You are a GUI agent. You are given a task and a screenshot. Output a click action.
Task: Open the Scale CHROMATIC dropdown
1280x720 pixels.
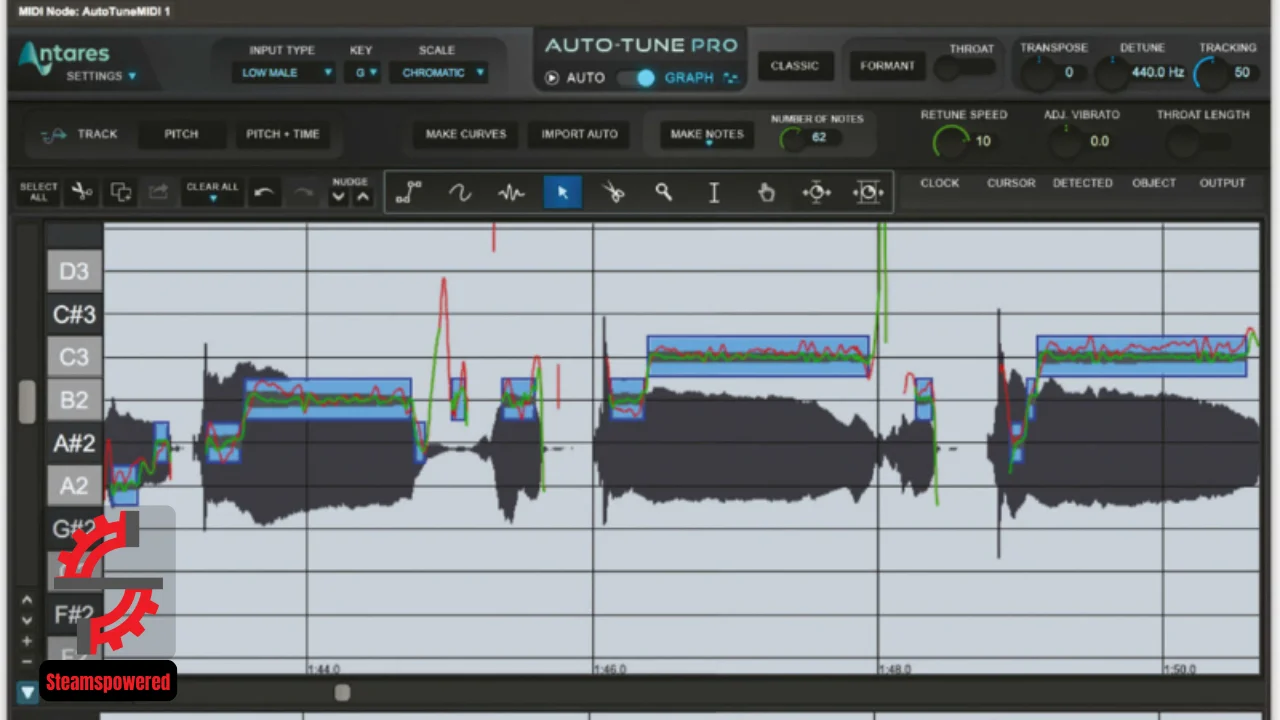click(439, 73)
